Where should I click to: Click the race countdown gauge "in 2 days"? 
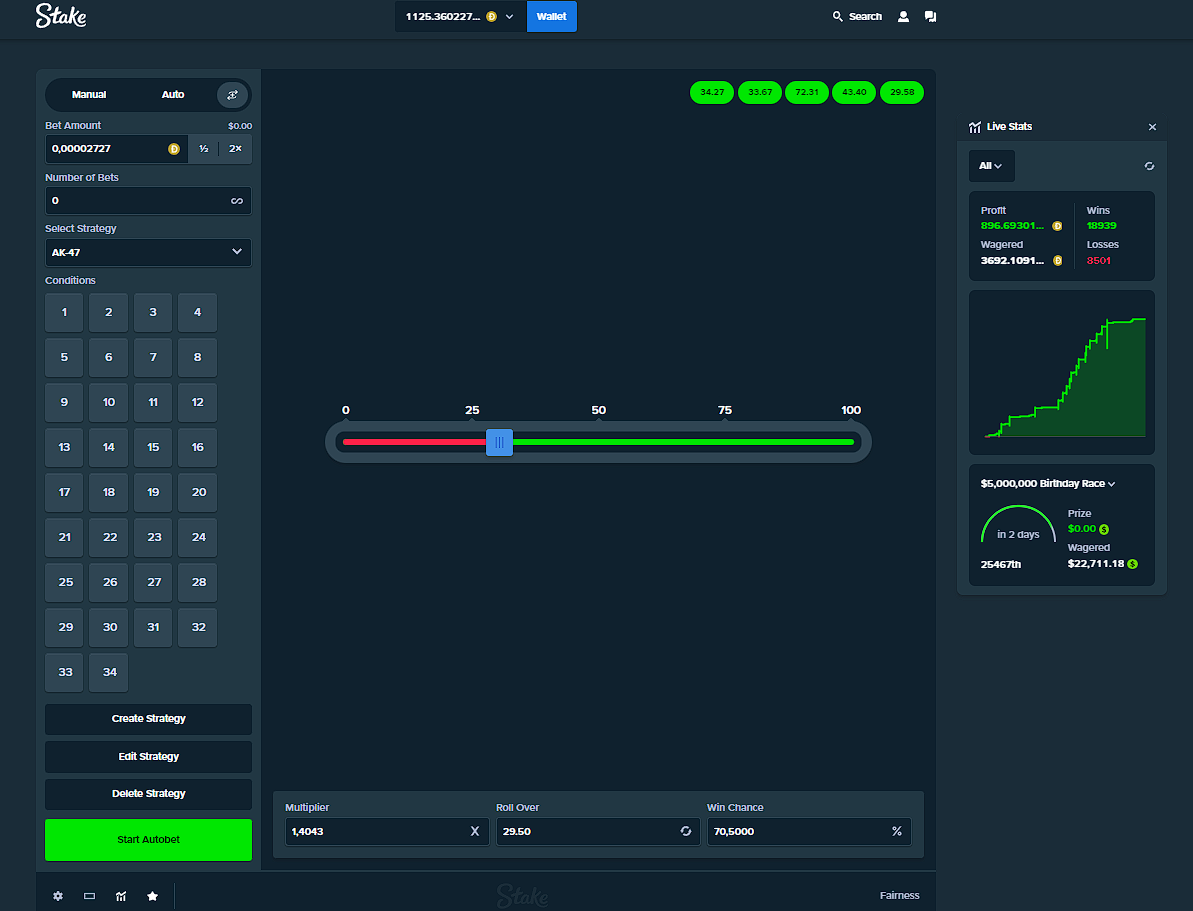pyautogui.click(x=1018, y=525)
